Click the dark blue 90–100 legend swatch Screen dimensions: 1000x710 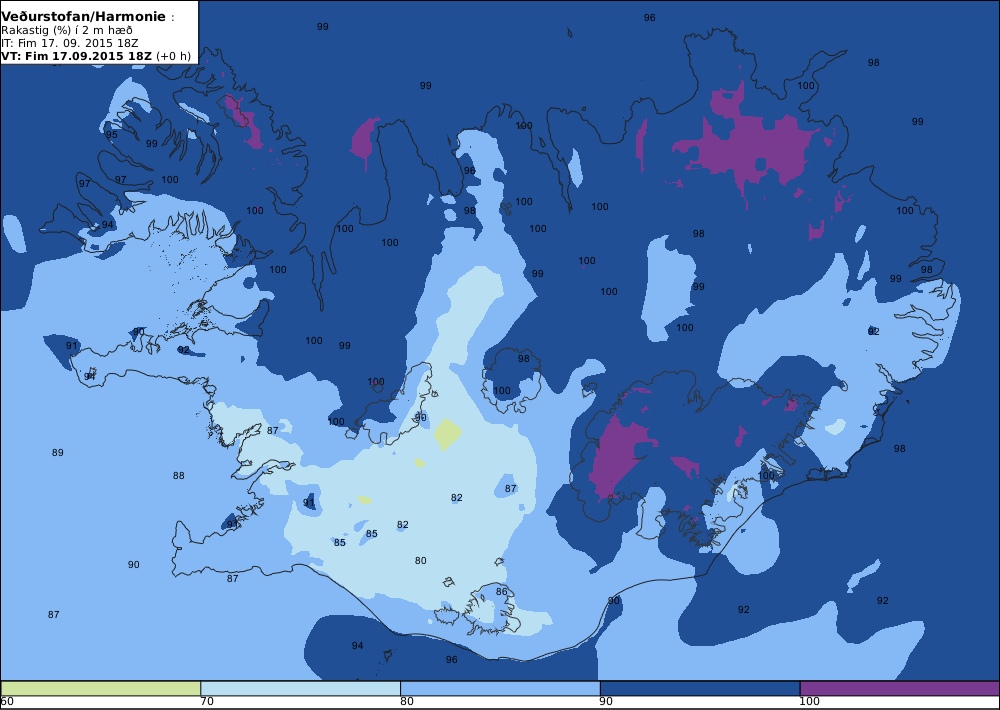[x=700, y=688]
